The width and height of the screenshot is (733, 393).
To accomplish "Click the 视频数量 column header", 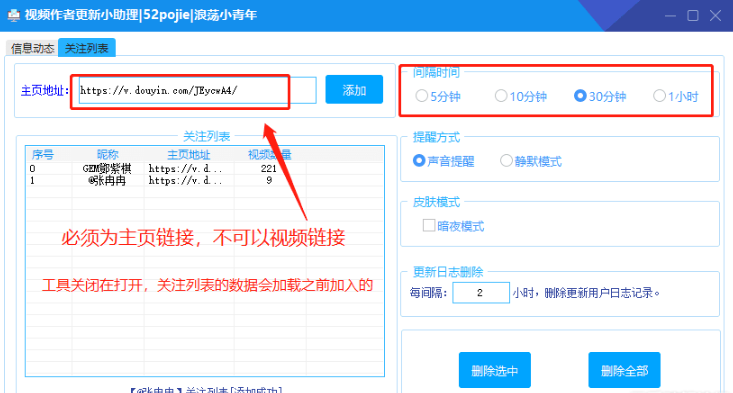I will pos(269,155).
